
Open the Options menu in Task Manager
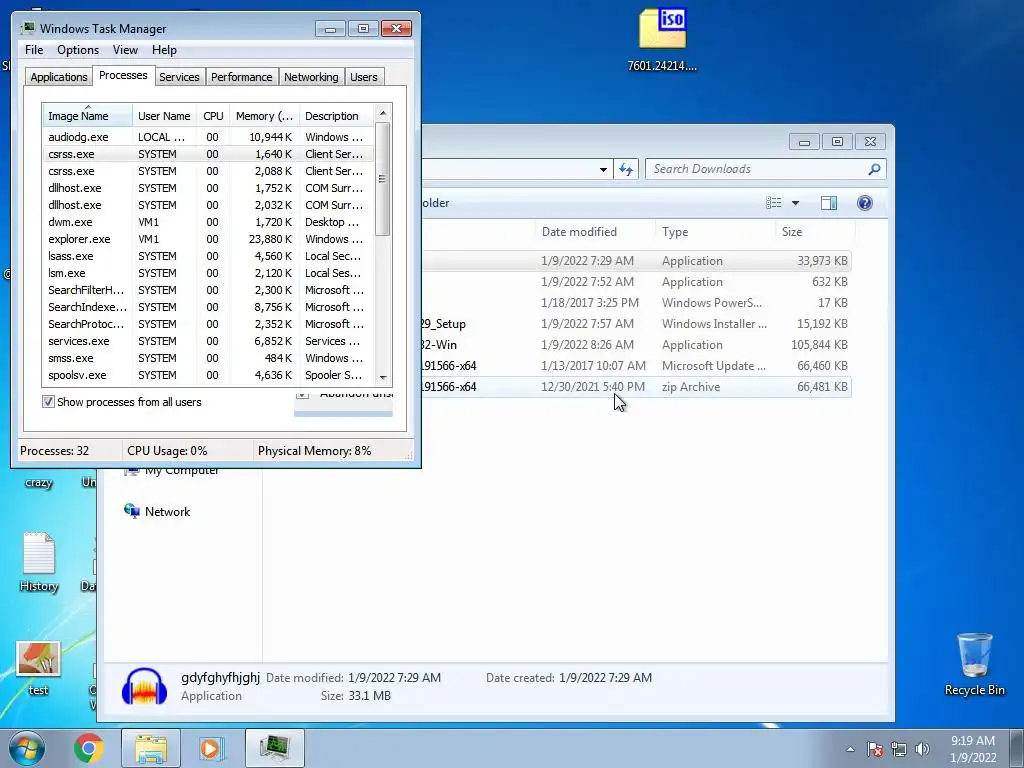[x=78, y=50]
